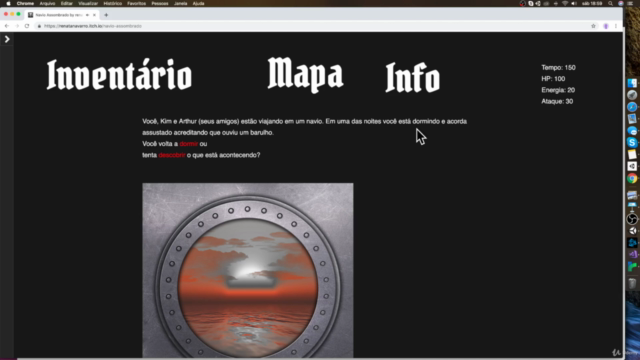Bookmark this page with the star icon

point(593,26)
